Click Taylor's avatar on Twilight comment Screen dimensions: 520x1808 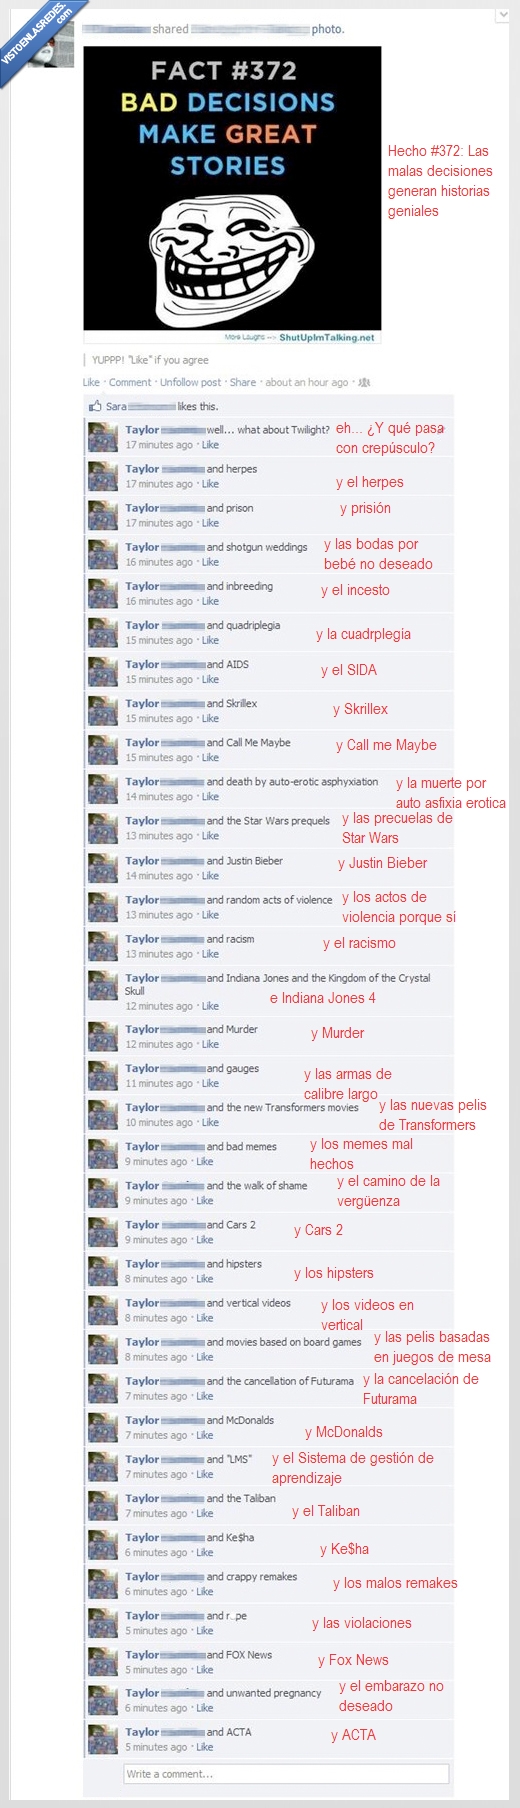click(103, 437)
